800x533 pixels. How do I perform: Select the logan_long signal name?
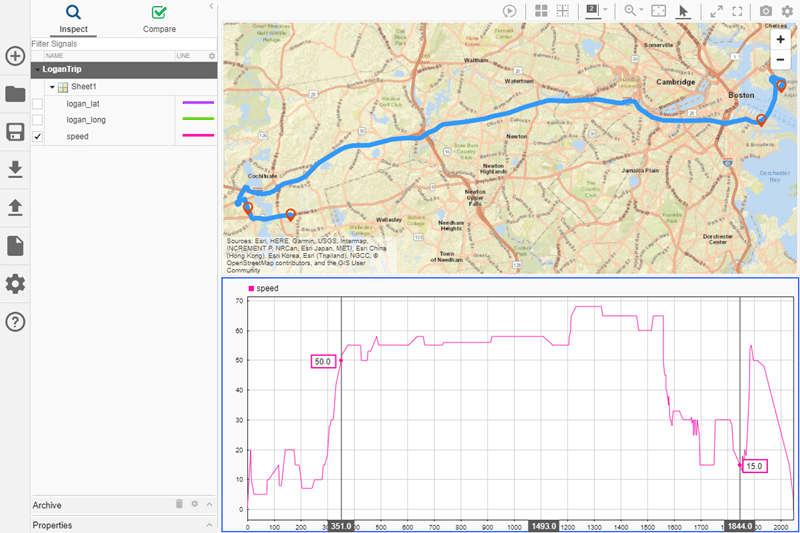click(86, 120)
